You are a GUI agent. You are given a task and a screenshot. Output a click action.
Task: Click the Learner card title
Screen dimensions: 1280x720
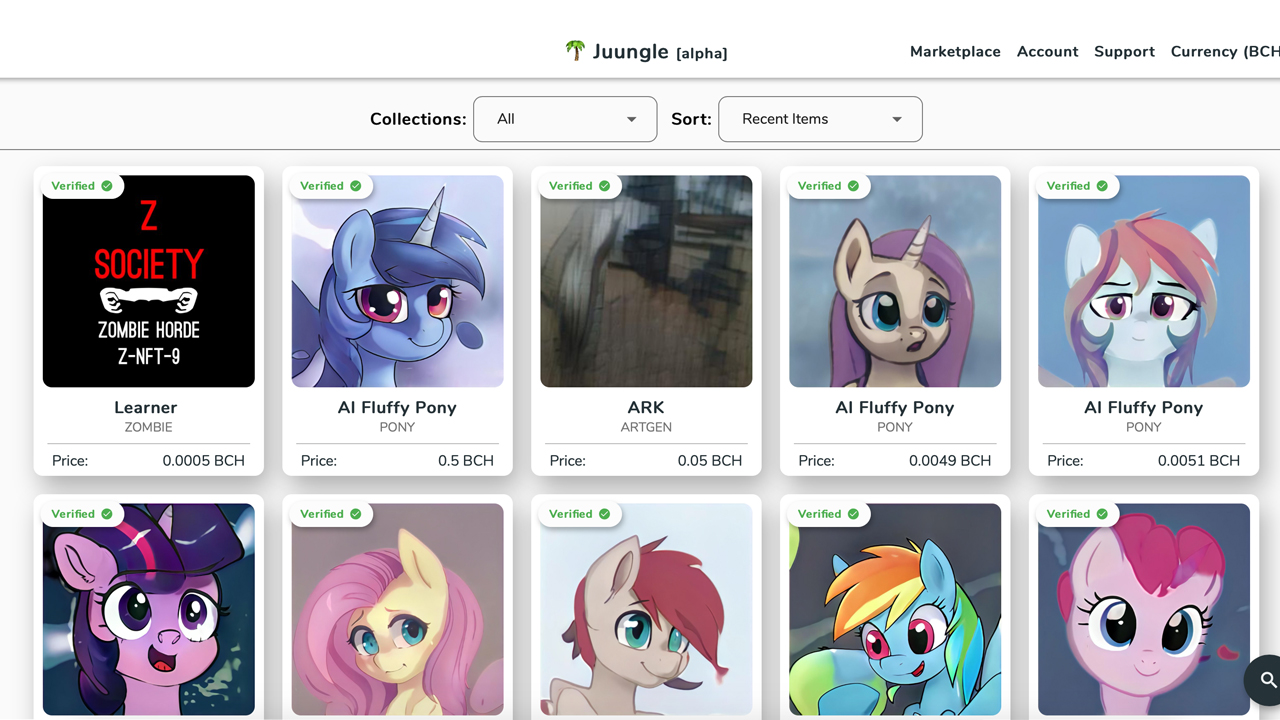pos(146,407)
